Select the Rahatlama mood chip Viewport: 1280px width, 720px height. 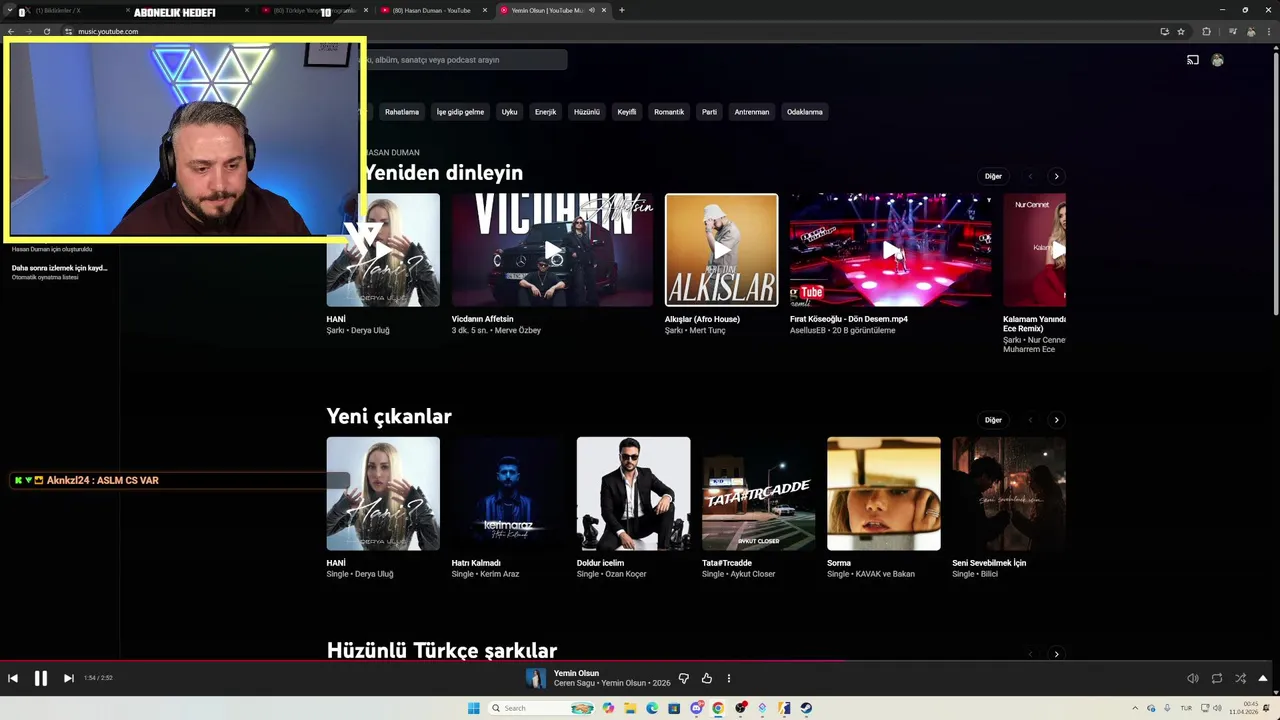[402, 112]
